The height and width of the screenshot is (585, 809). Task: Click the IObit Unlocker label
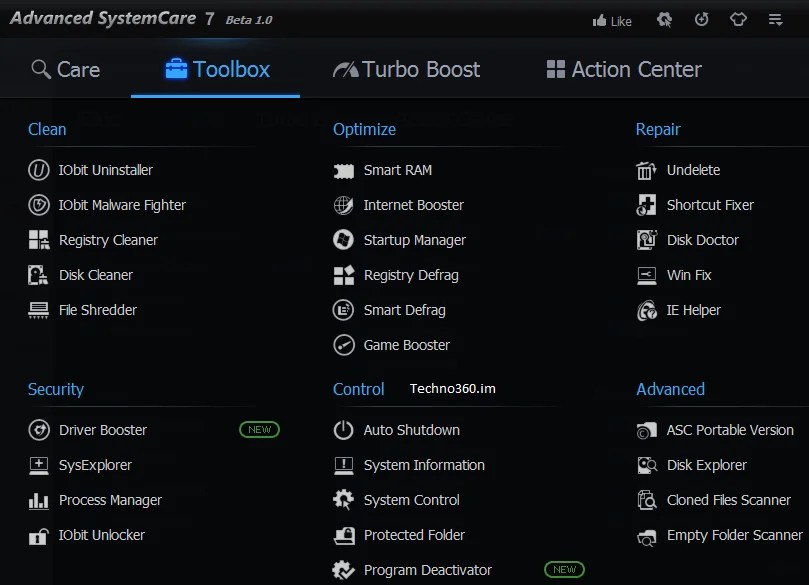102,535
